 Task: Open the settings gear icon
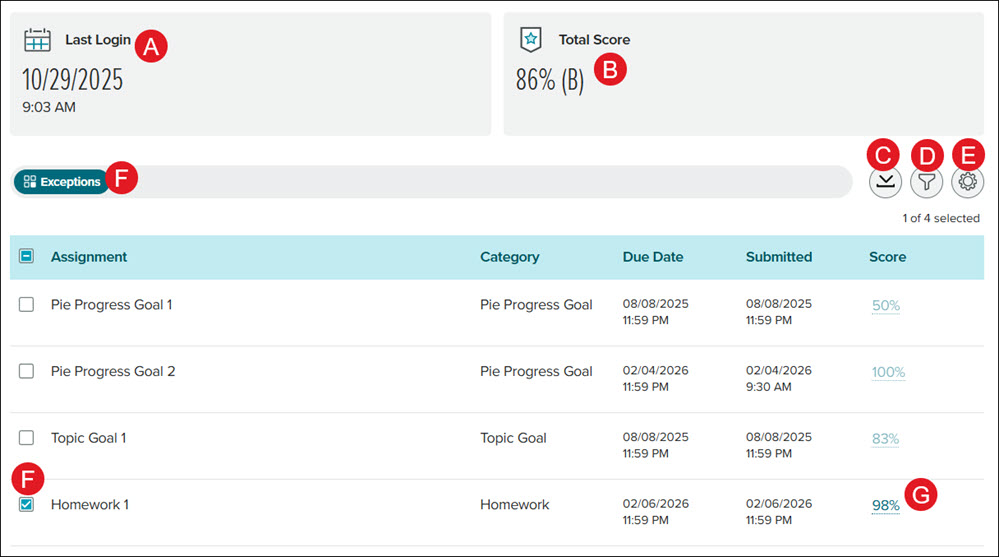click(x=967, y=182)
